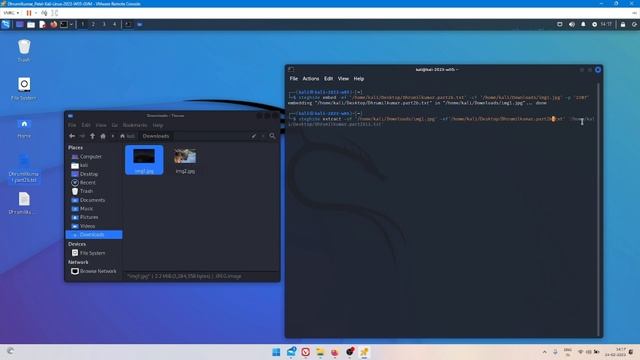Select the Home desktop icon
This screenshot has width=640, height=360.
tap(24, 128)
